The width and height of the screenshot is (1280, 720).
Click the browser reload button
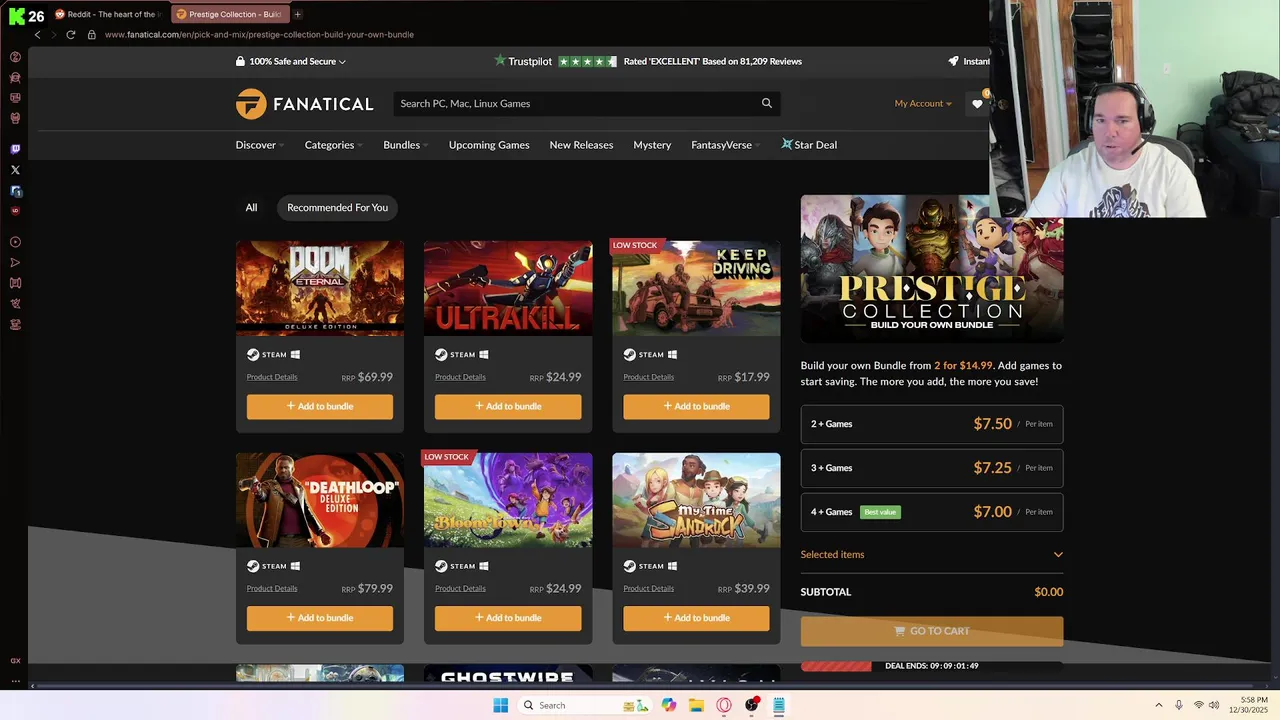coord(70,34)
